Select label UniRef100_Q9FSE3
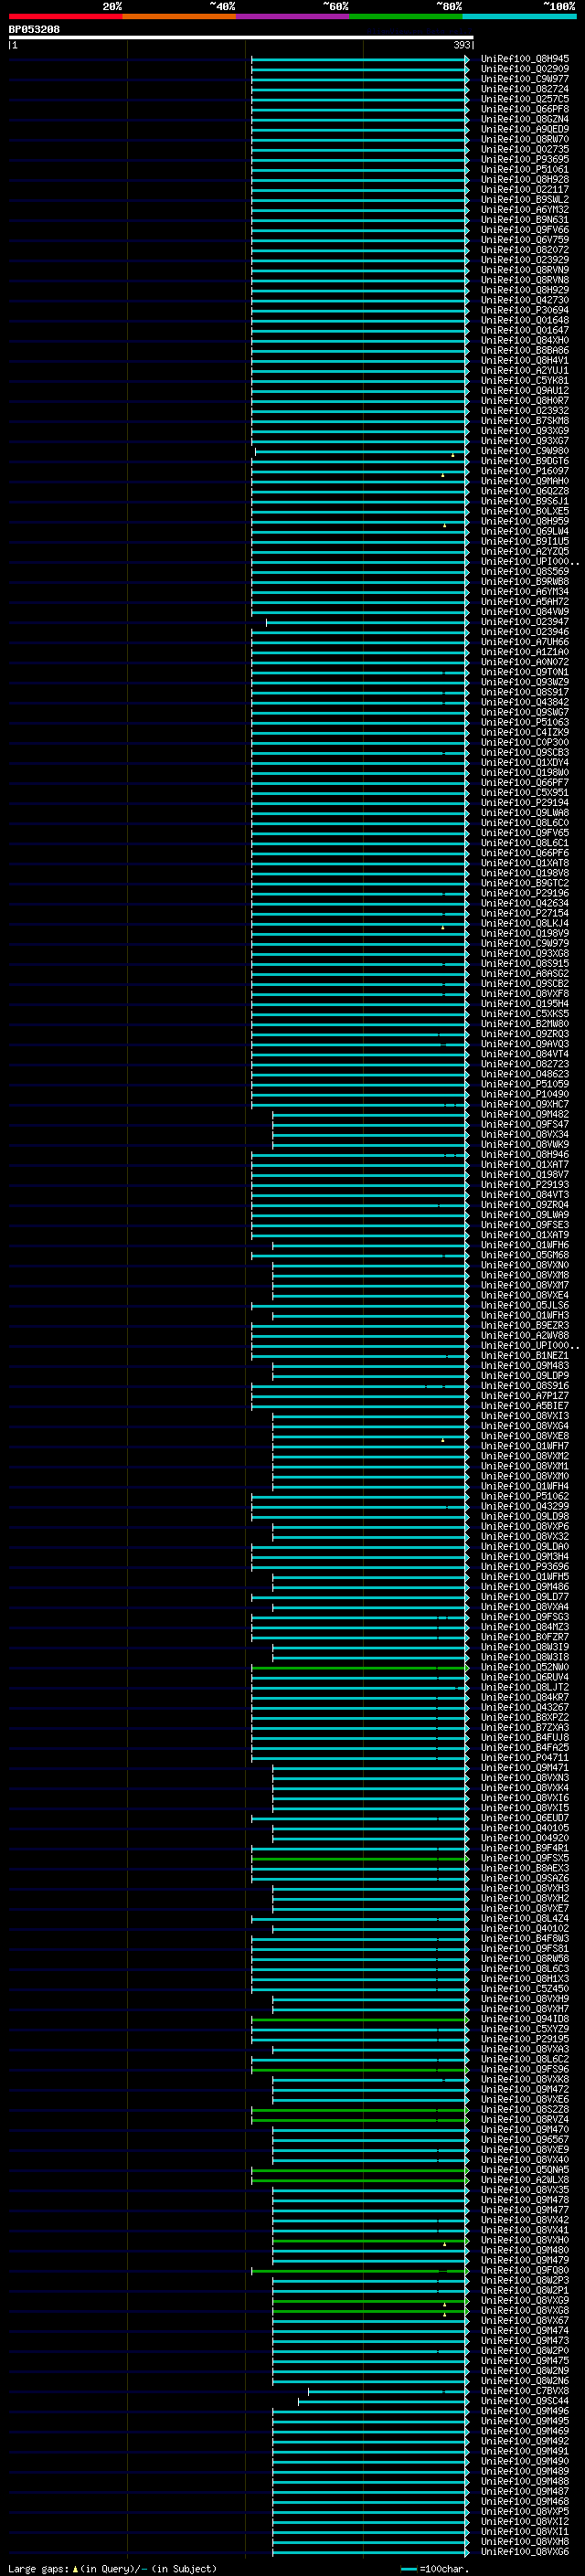This screenshot has height=2576, width=585. coord(525,1224)
